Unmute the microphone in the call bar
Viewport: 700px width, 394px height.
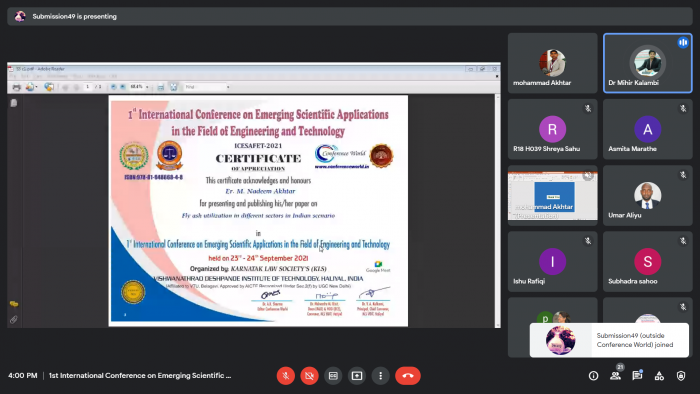click(x=286, y=376)
